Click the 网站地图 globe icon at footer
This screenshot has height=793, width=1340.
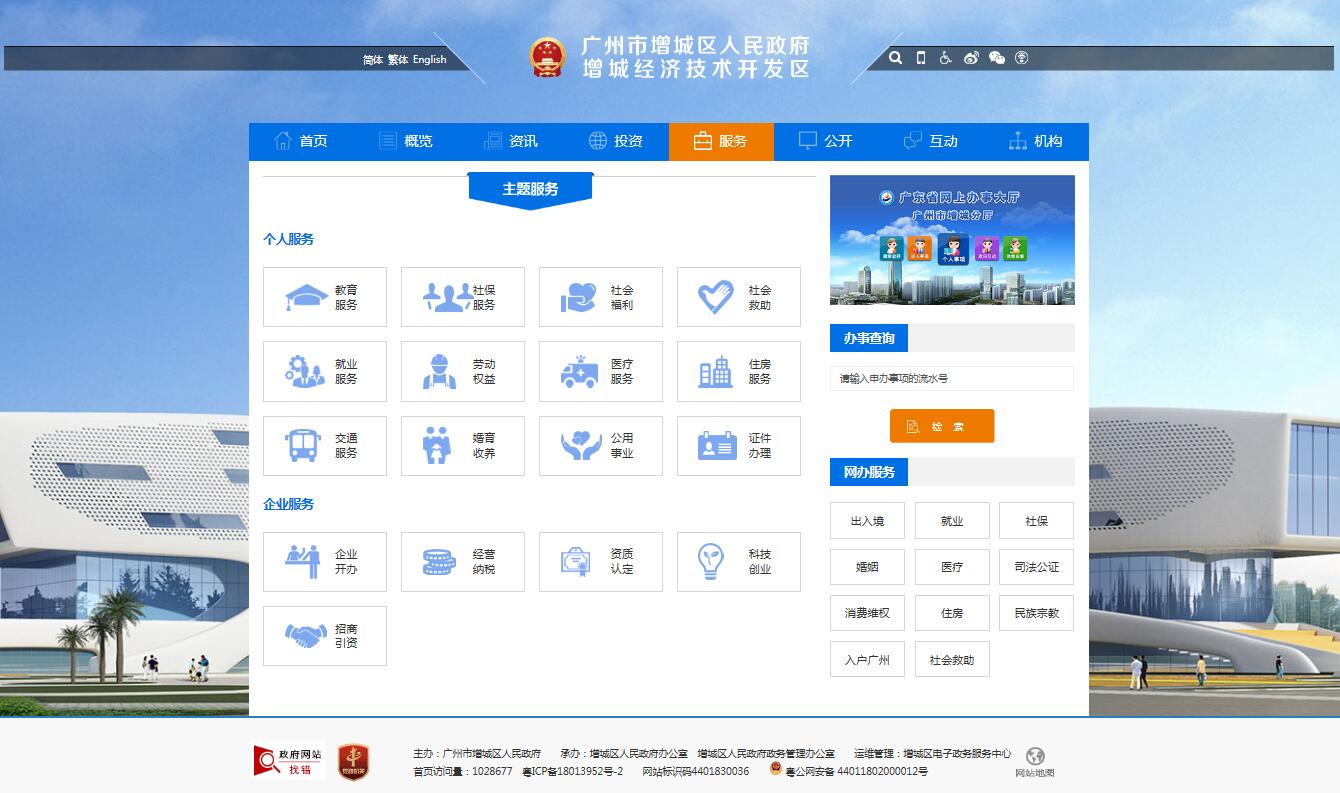point(1038,759)
